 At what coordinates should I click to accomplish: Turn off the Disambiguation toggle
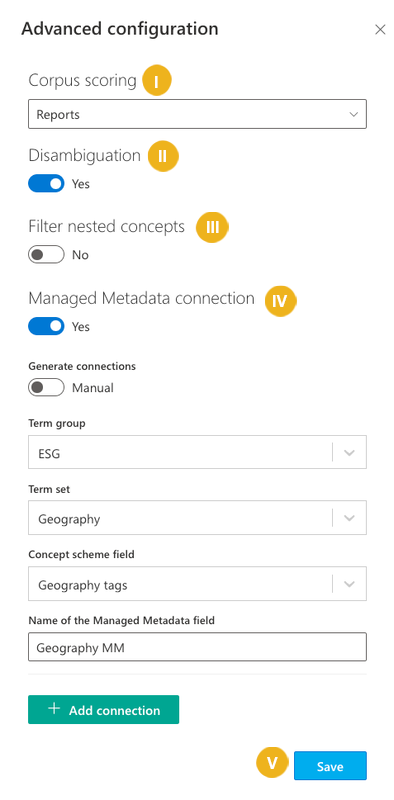click(x=46, y=184)
